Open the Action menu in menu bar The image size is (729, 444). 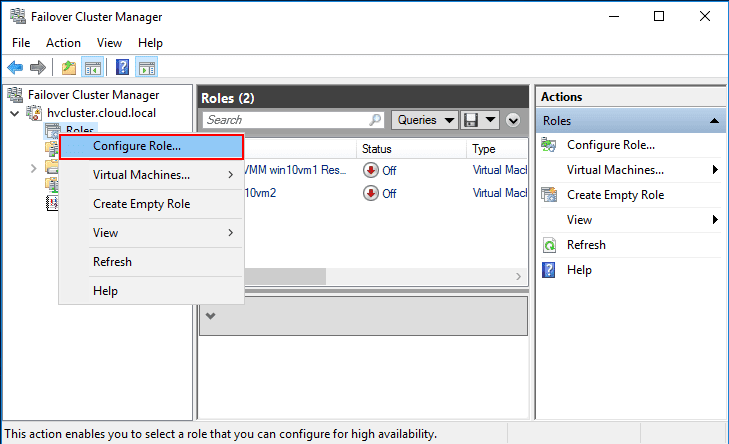[63, 43]
